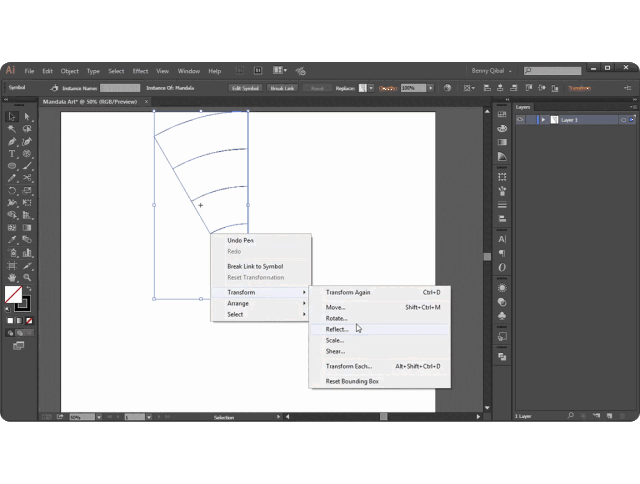Expand Layer 1 disclosure triangle

tap(543, 120)
